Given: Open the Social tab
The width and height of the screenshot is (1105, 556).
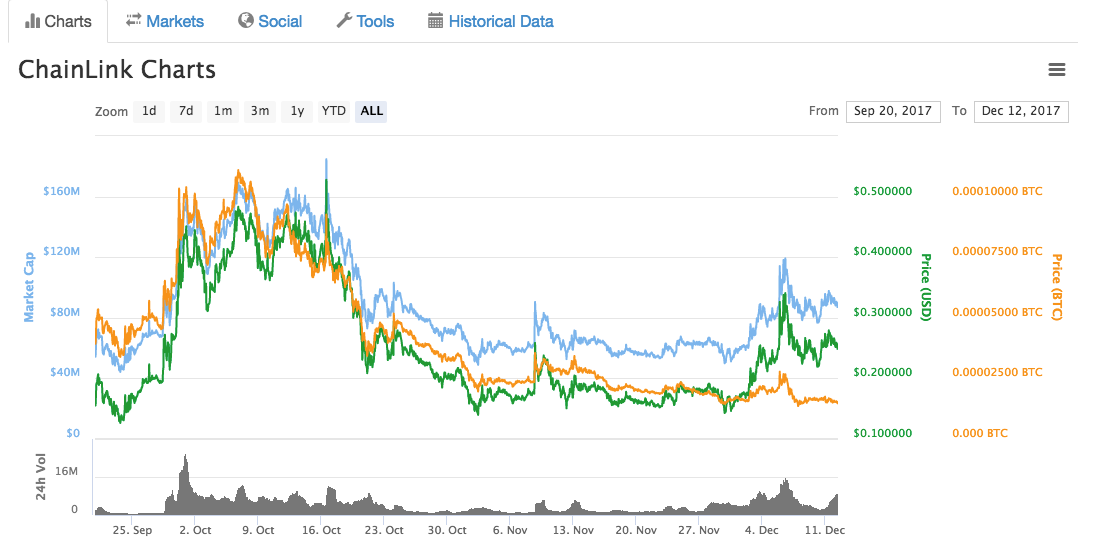Looking at the screenshot, I should [x=270, y=21].
